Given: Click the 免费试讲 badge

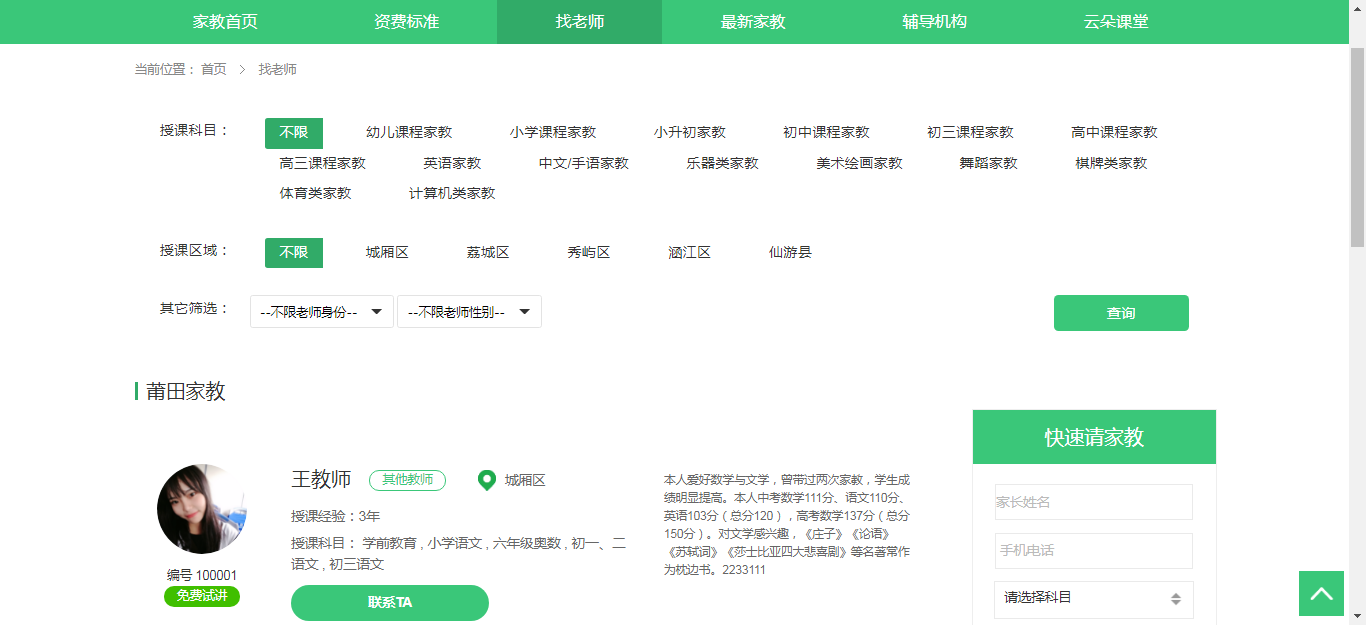Looking at the screenshot, I should [x=202, y=596].
